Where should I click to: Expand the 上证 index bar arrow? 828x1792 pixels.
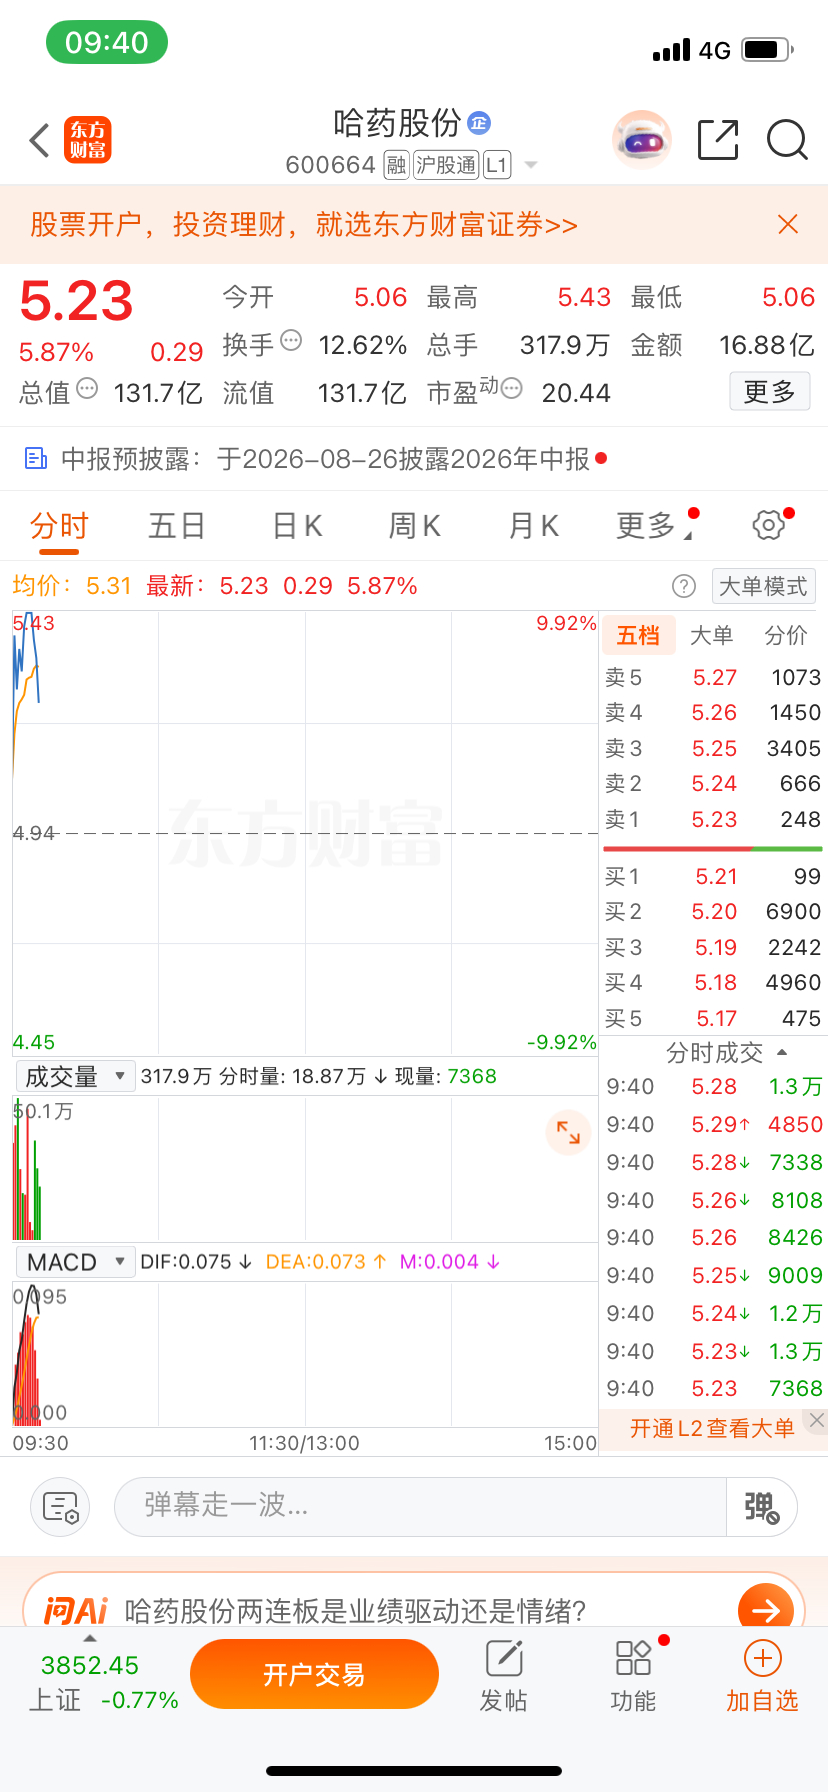coord(89,1639)
